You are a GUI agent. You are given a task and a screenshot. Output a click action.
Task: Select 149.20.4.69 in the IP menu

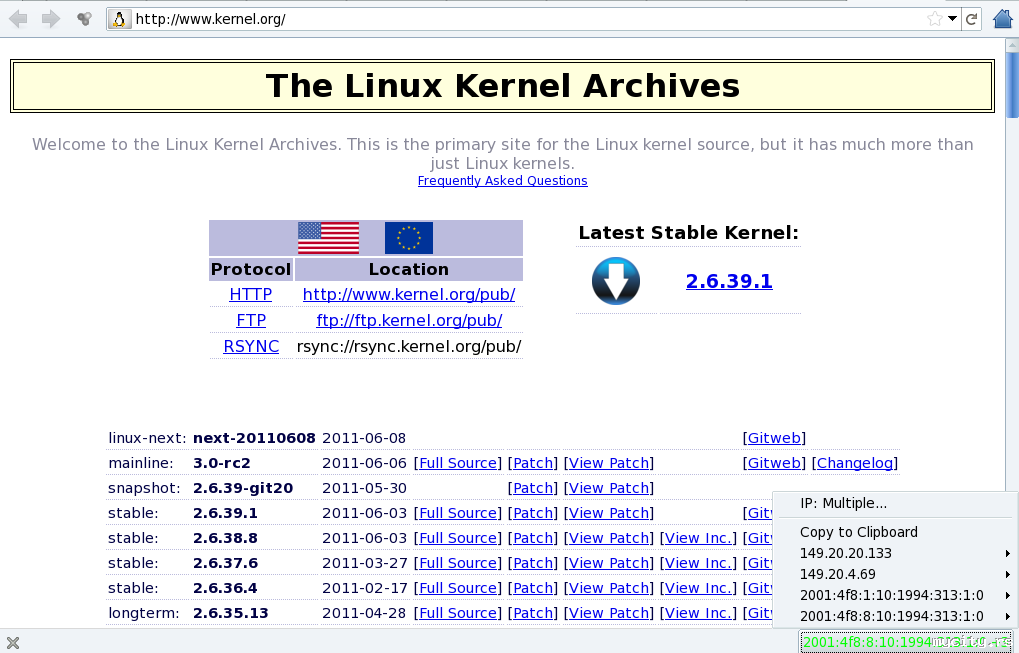pos(896,574)
